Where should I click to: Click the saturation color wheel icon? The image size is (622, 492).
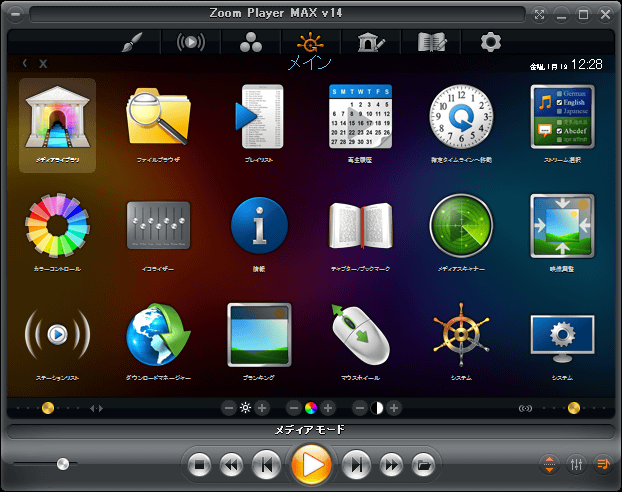tap(311, 408)
